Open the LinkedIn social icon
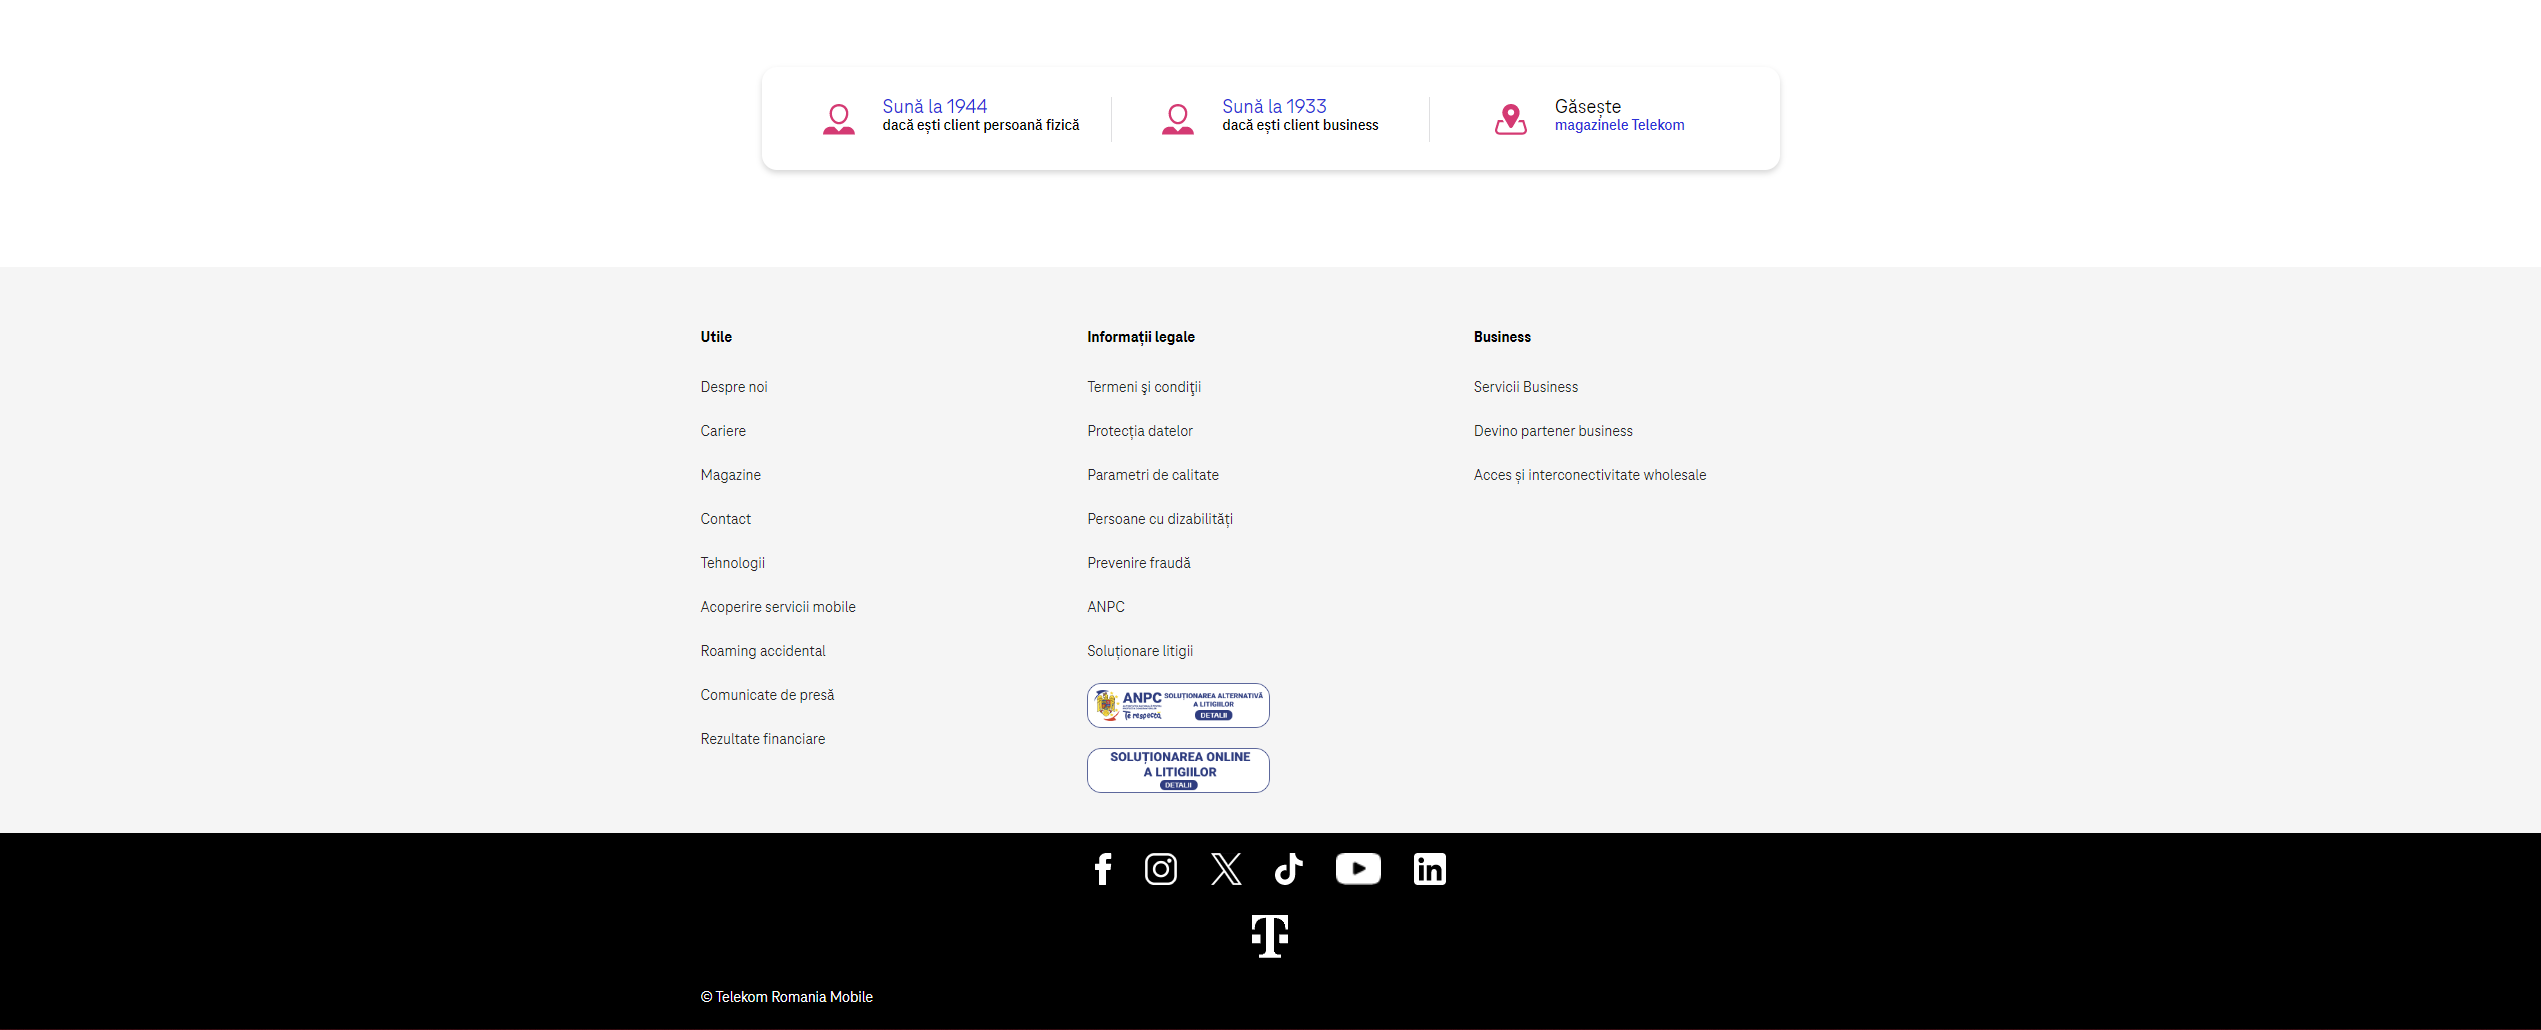This screenshot has height=1030, width=2541. click(x=1429, y=869)
